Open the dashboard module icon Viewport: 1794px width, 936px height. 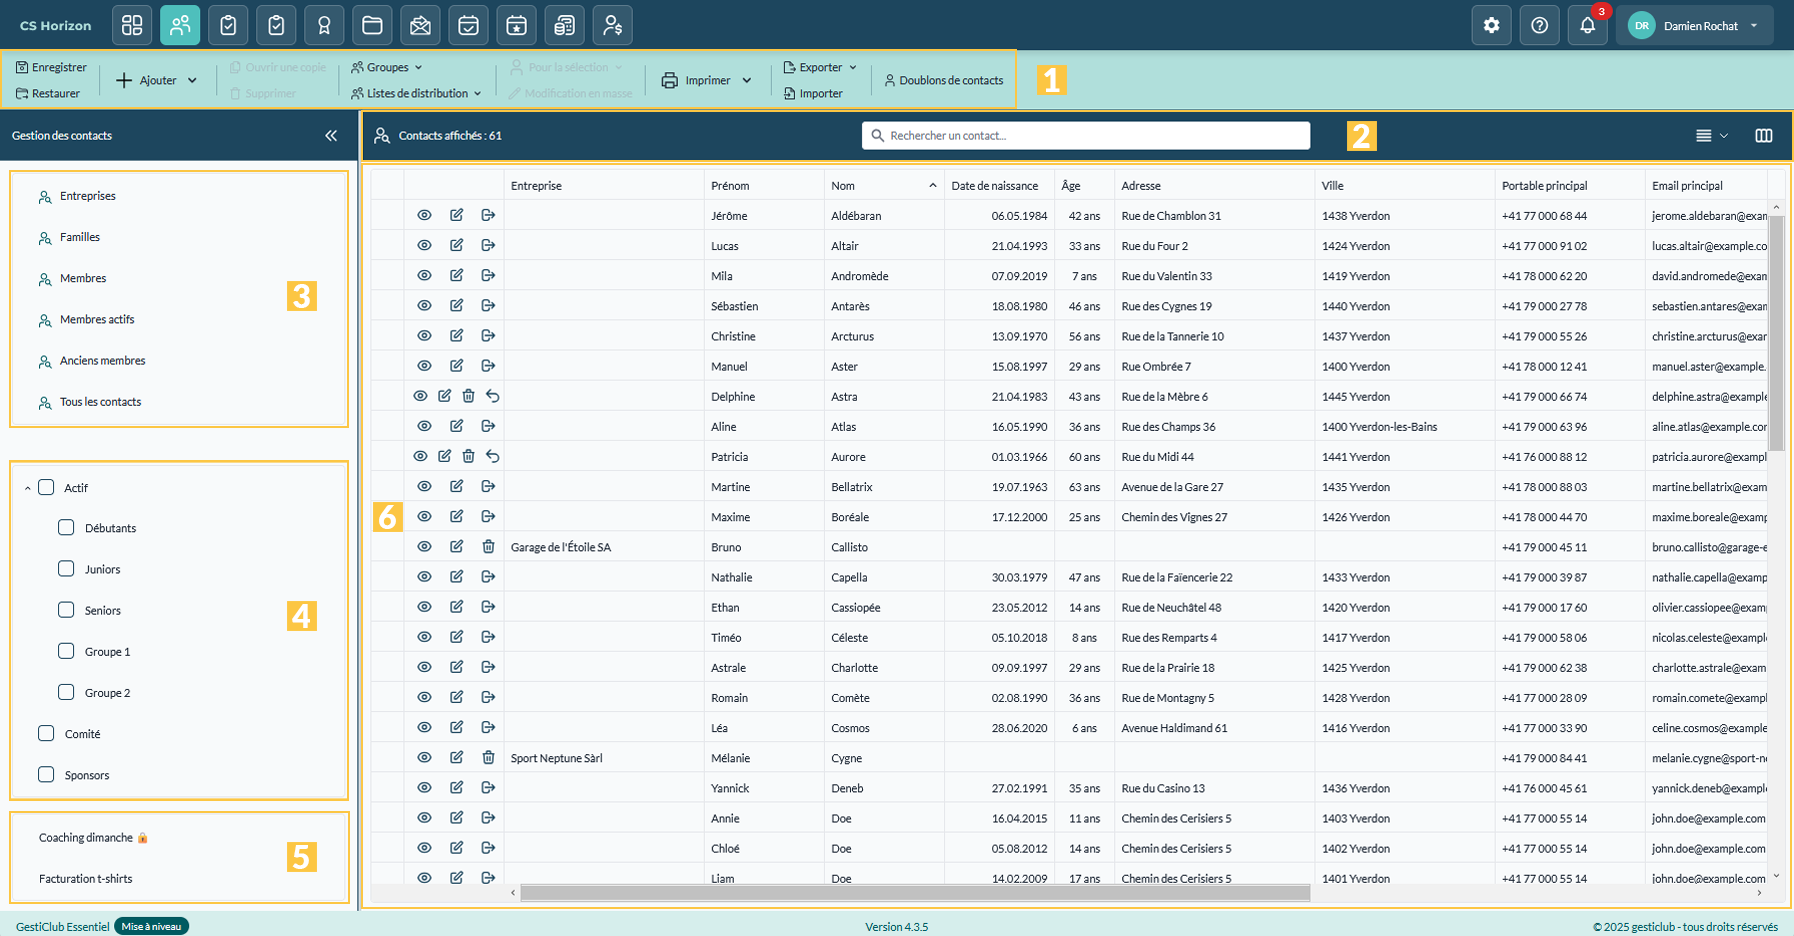point(132,25)
